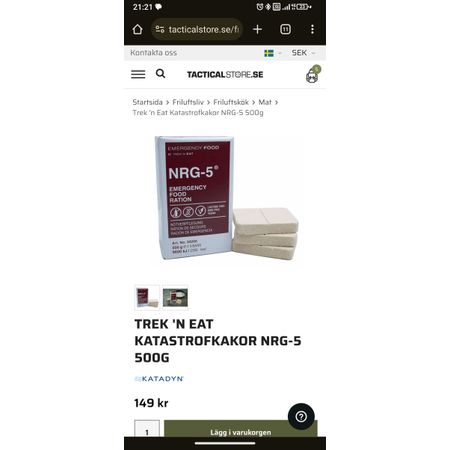Viewport: 450px width, 450px height.
Task: Click the Kontakta oss link
Action: pyautogui.click(x=154, y=53)
